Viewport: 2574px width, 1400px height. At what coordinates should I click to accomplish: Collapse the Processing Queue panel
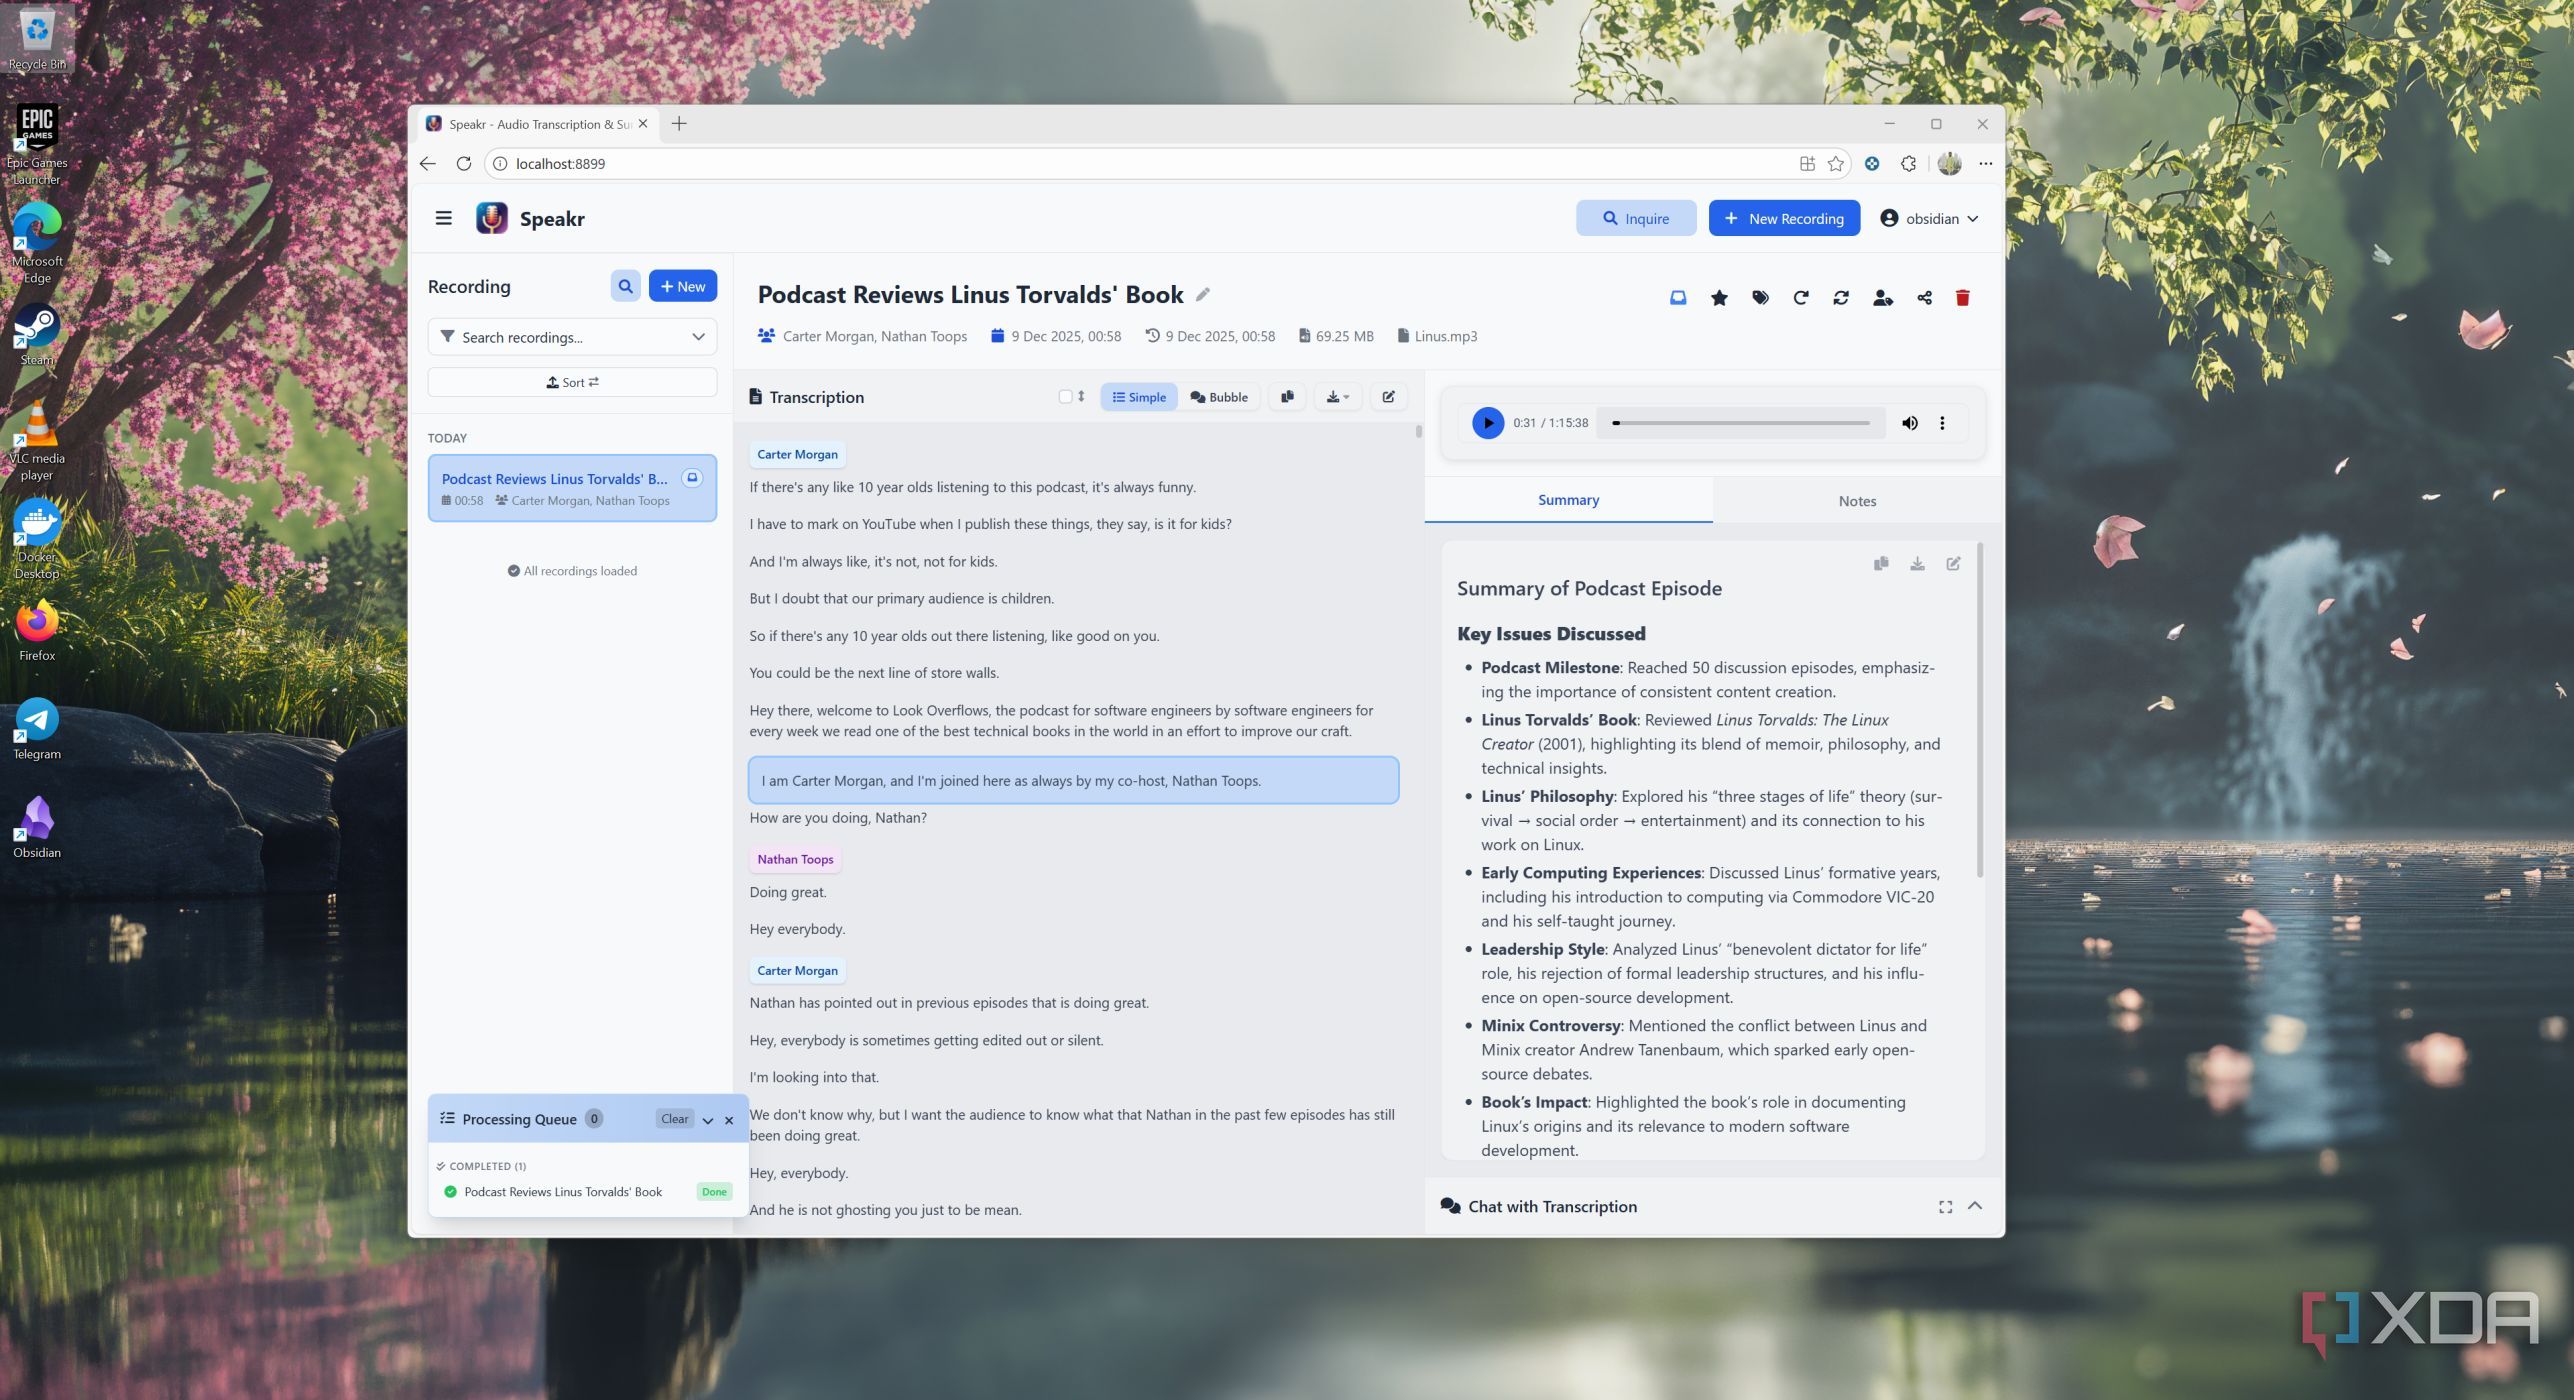(x=707, y=1120)
